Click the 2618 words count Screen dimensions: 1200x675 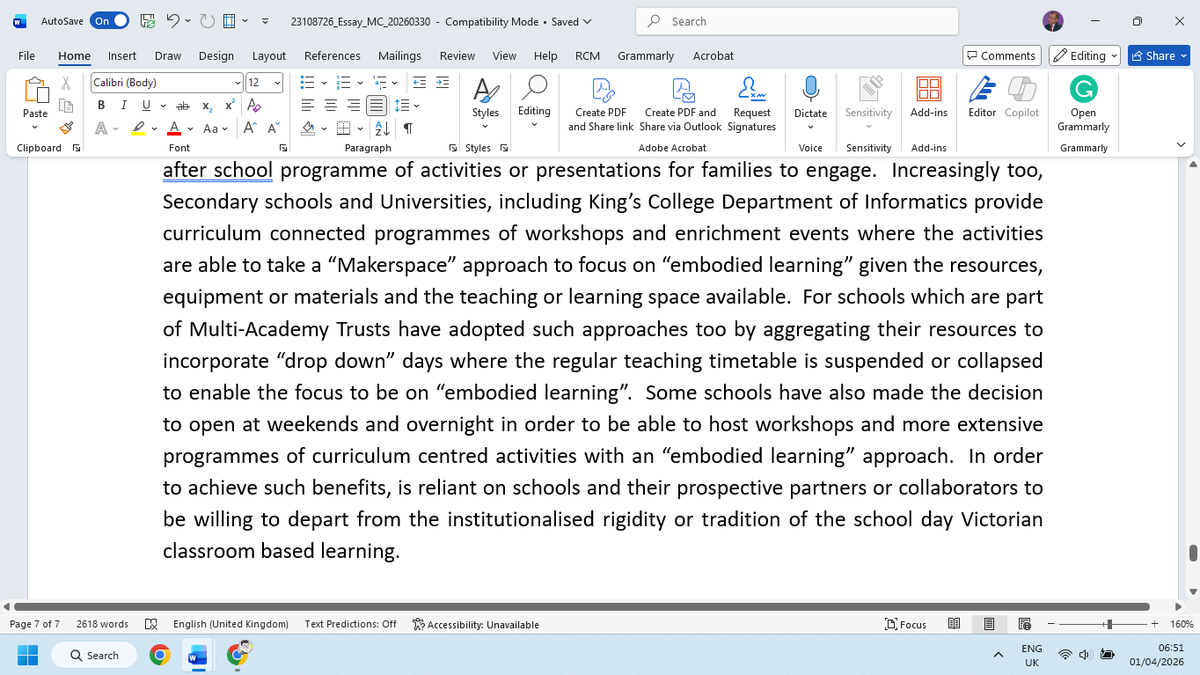(x=102, y=624)
